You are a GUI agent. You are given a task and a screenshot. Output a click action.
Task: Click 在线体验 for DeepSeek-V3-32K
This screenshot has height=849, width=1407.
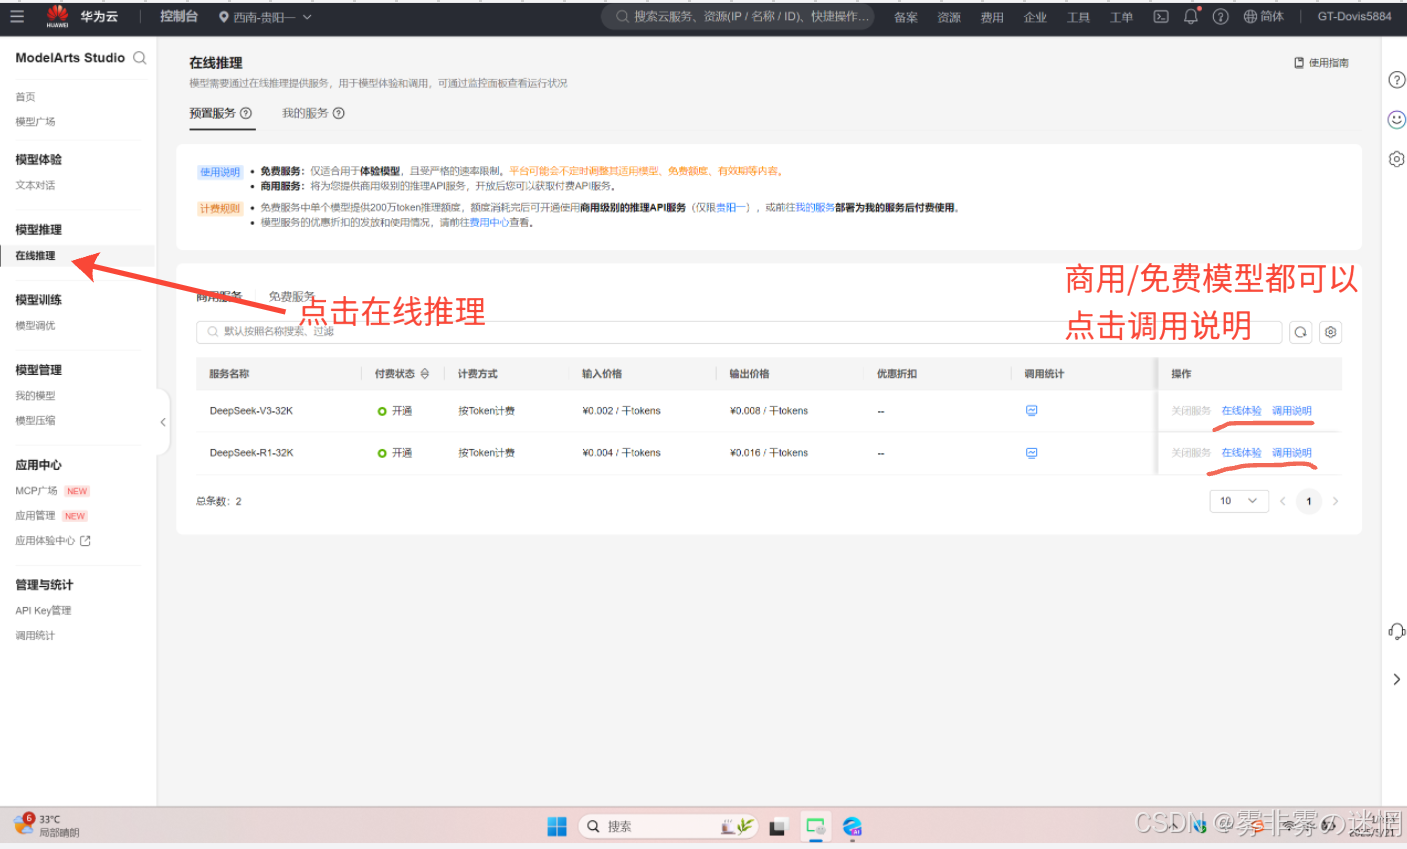coord(1241,411)
